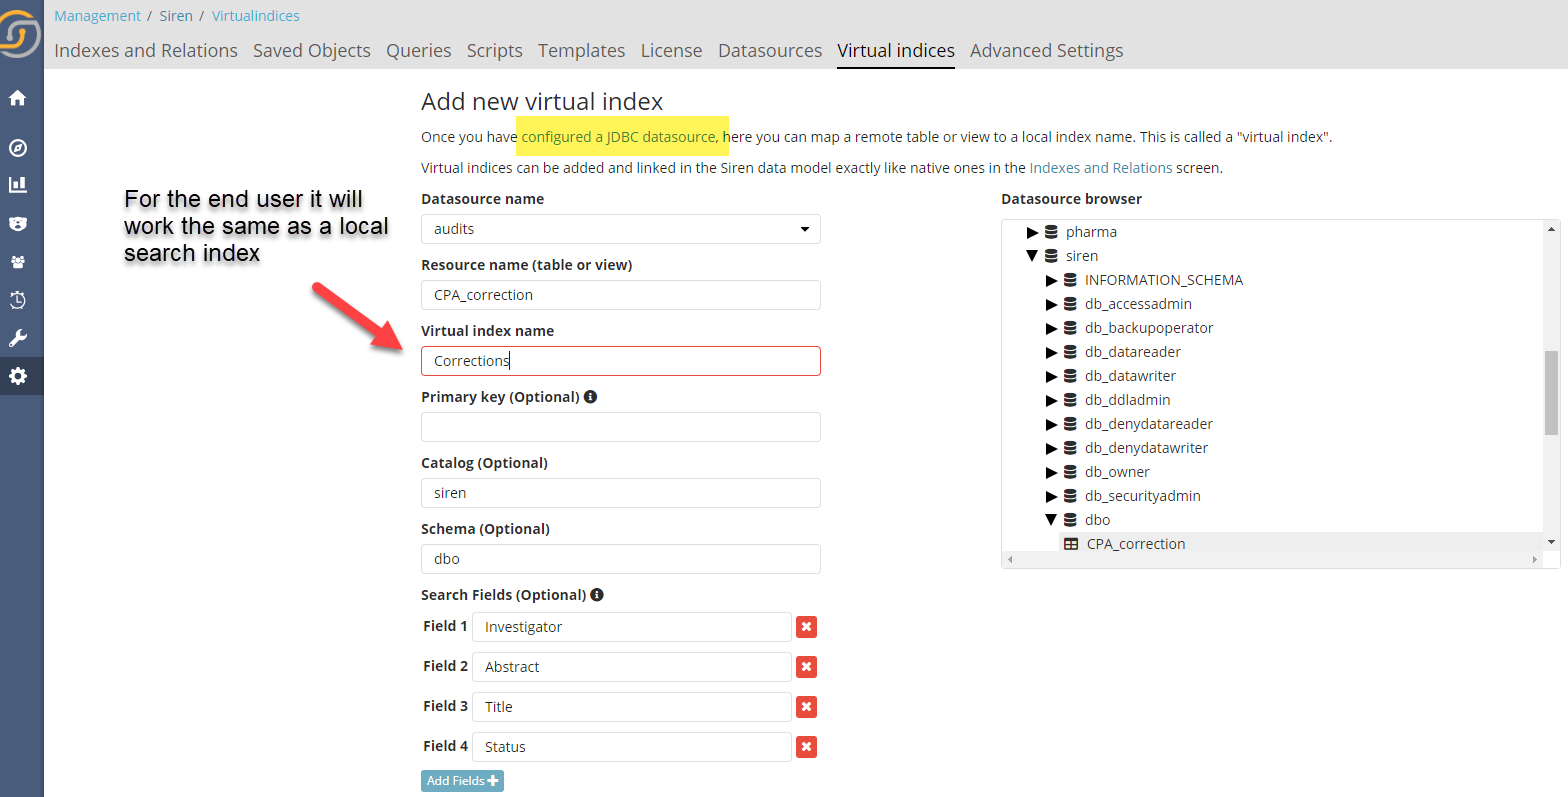Click the database icon beside dbo

click(x=1070, y=520)
